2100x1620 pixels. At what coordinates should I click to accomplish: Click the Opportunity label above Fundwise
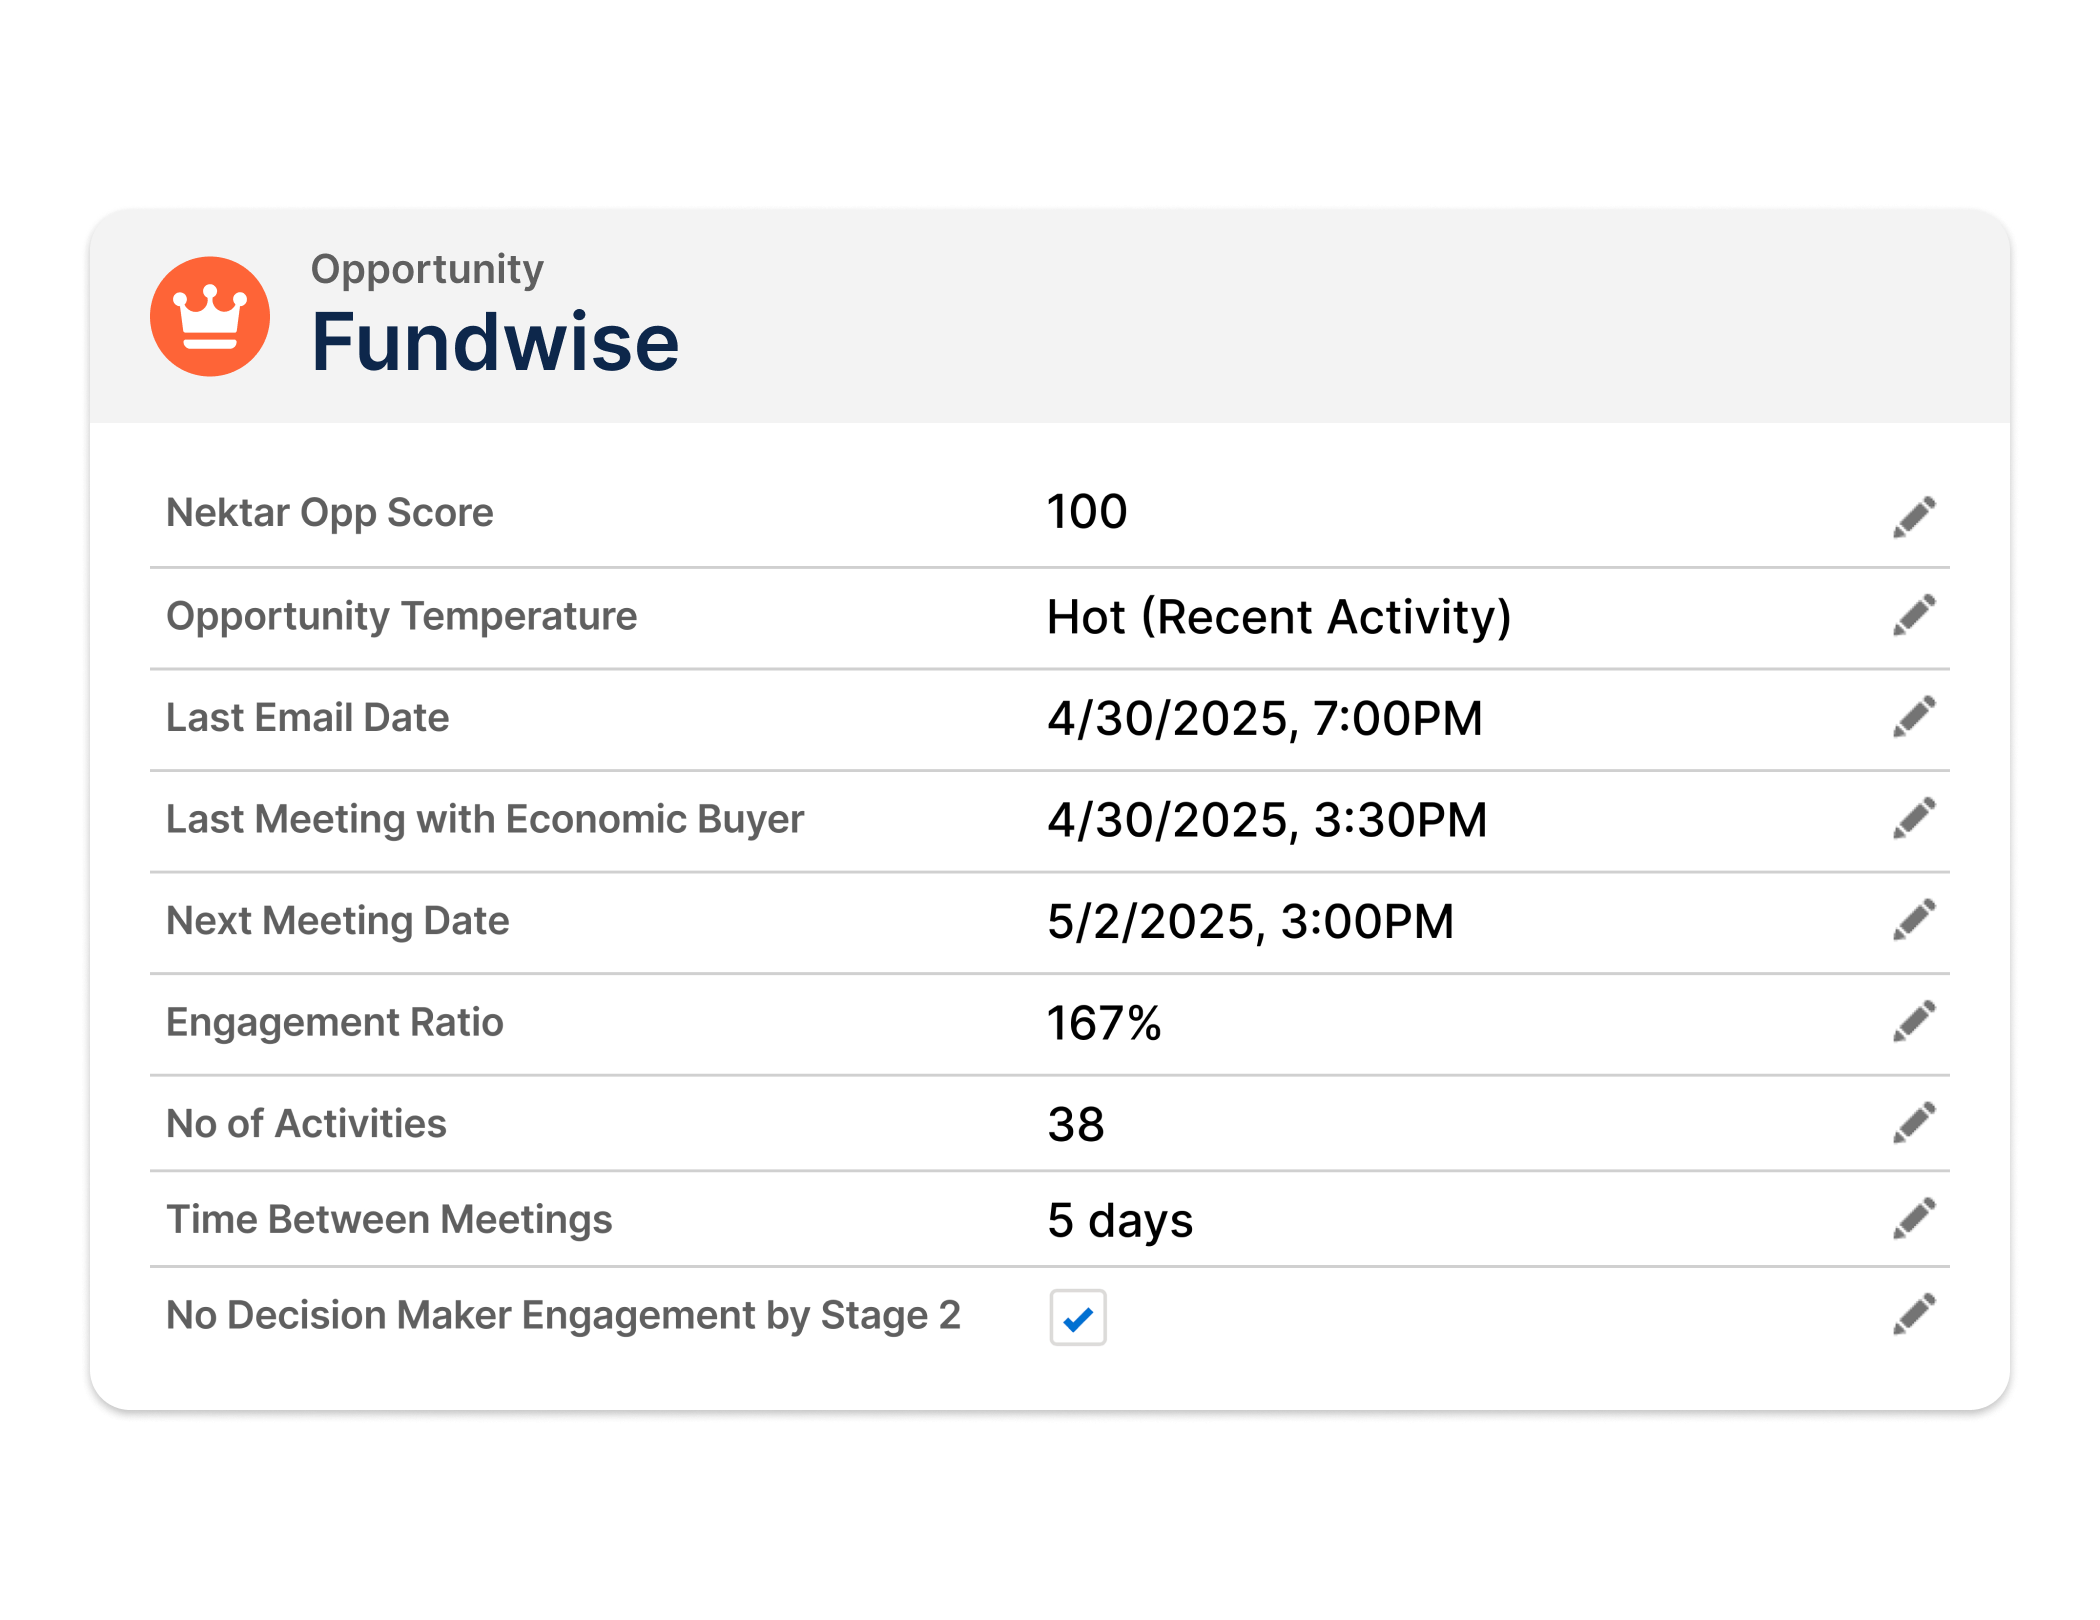tap(427, 269)
